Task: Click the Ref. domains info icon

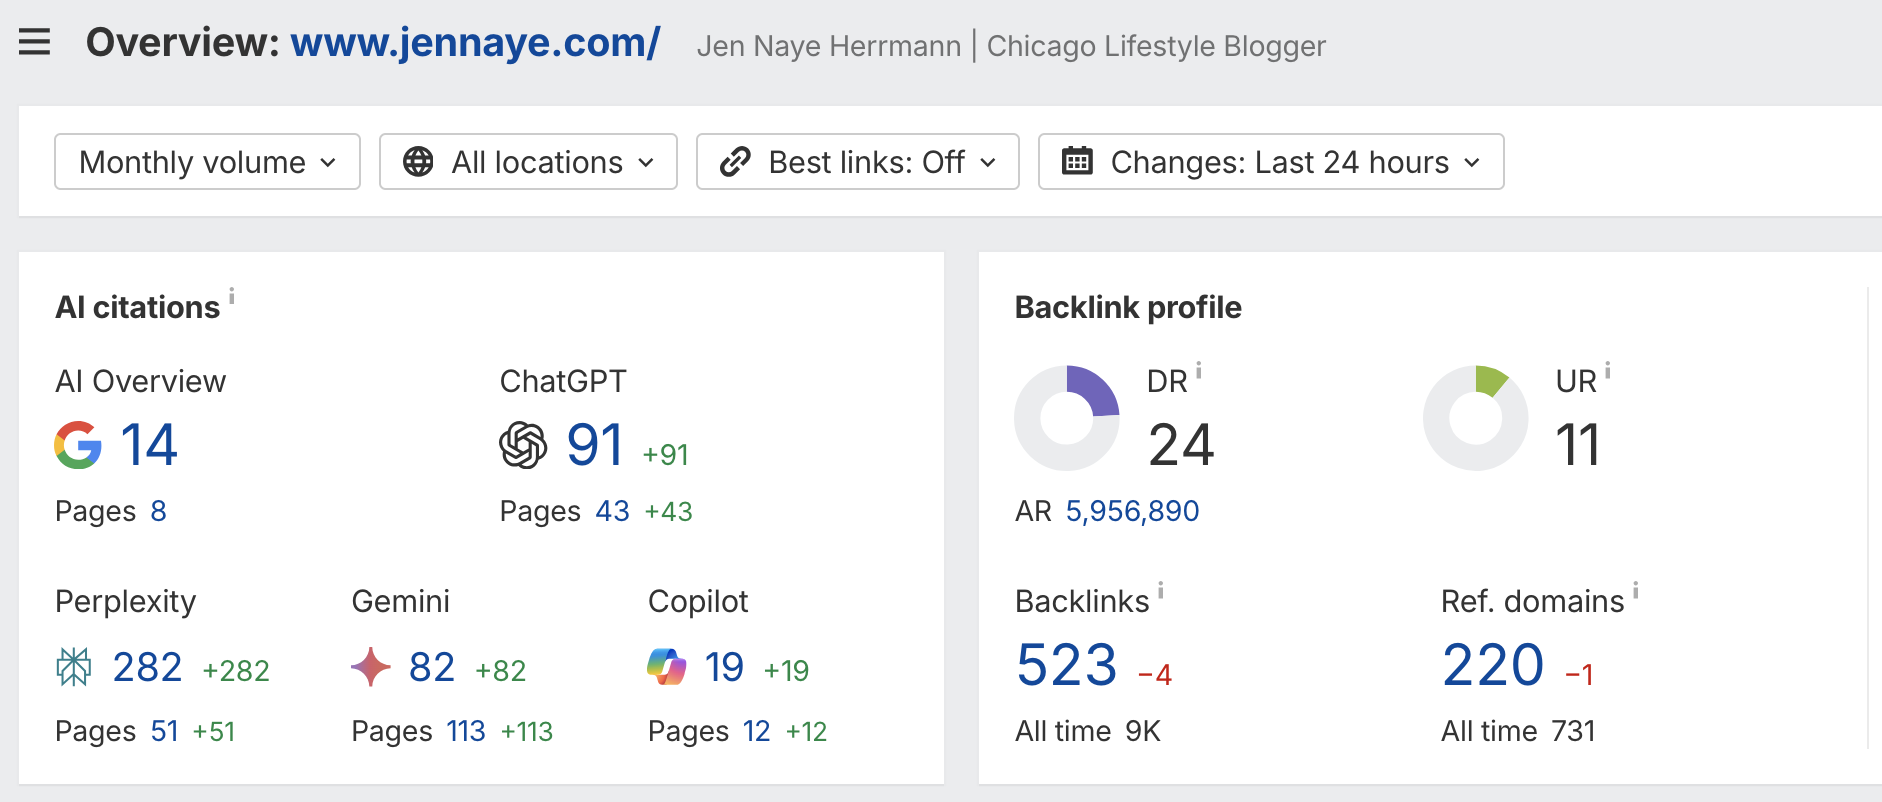Action: tap(1636, 590)
